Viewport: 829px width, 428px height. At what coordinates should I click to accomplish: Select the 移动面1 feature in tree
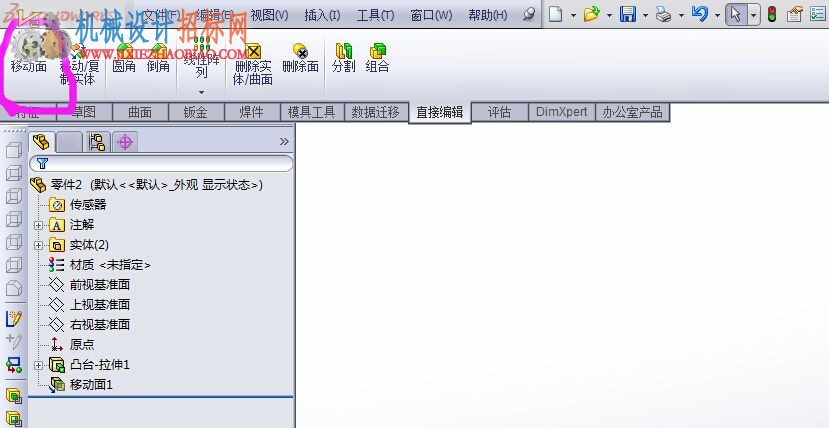coord(81,385)
